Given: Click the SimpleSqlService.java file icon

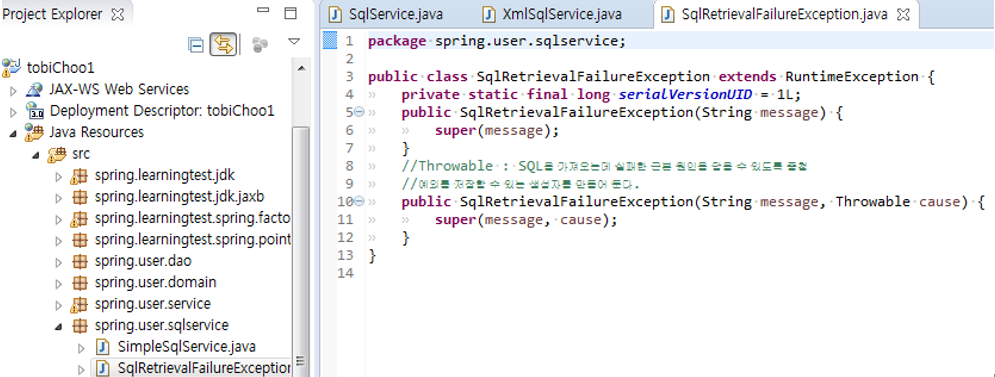Looking at the screenshot, I should coord(103,347).
